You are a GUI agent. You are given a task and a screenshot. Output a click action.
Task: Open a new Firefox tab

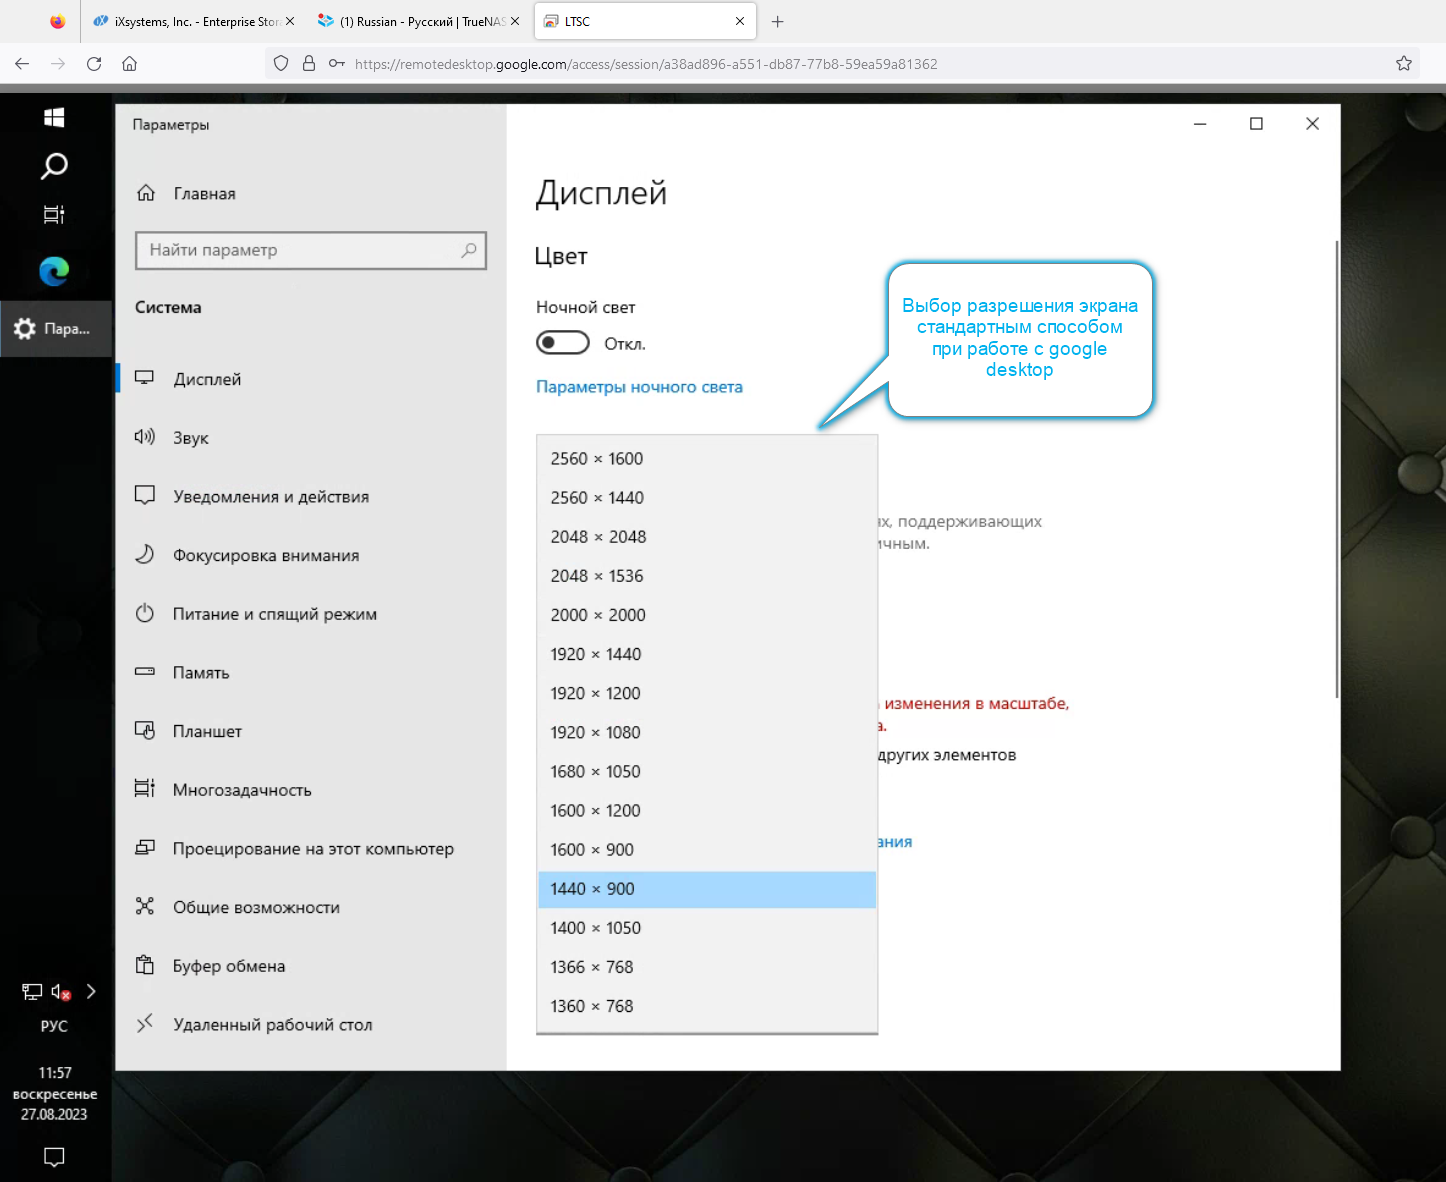click(777, 21)
